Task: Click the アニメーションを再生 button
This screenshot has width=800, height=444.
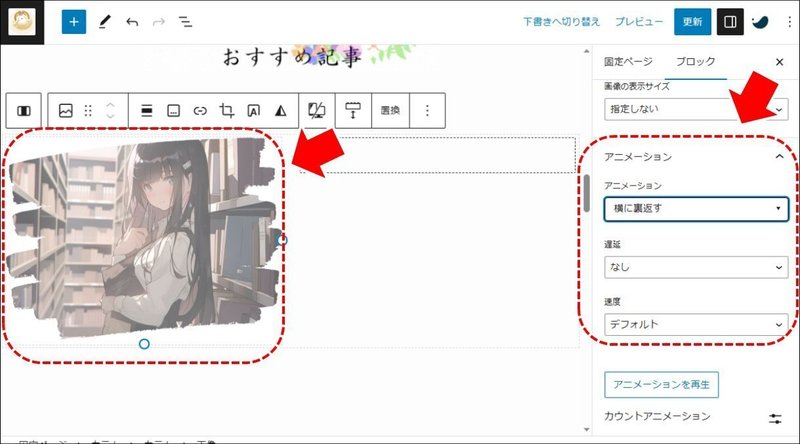Action: point(661,385)
